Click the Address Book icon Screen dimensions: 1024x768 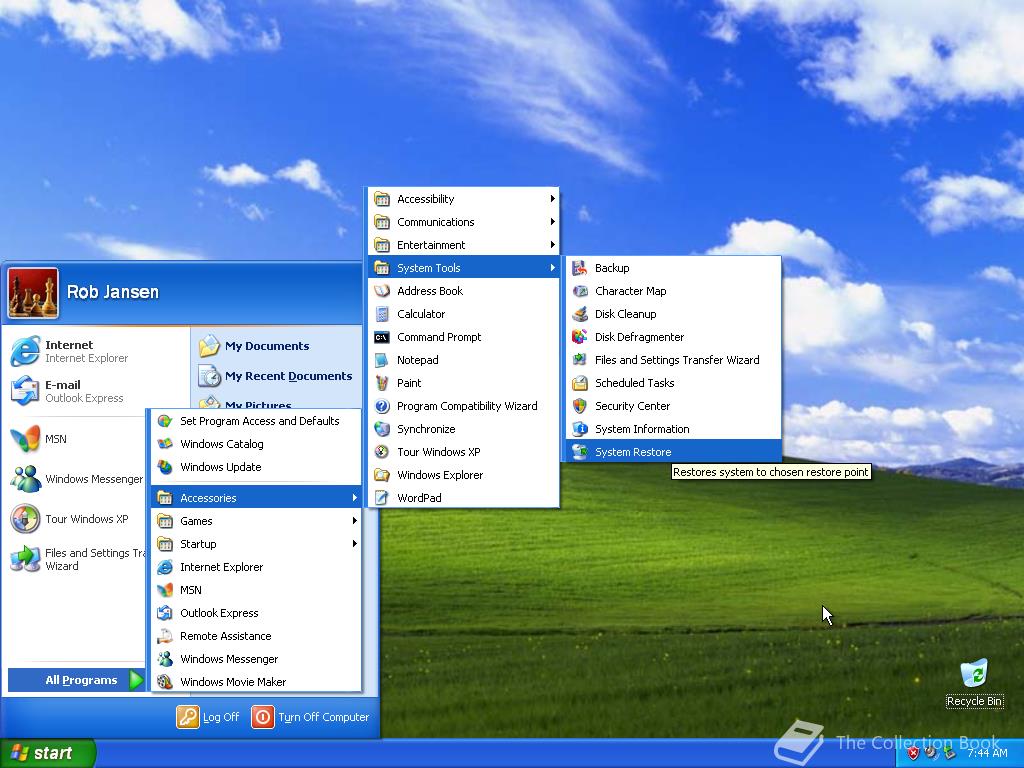pyautogui.click(x=381, y=291)
